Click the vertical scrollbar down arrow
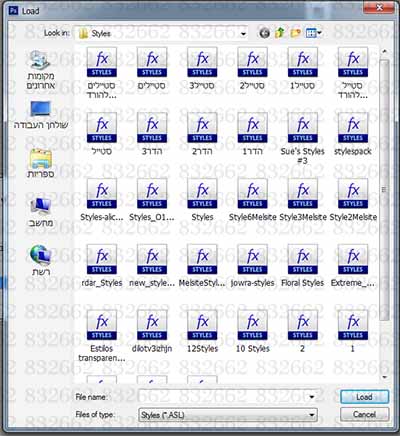 (384, 377)
